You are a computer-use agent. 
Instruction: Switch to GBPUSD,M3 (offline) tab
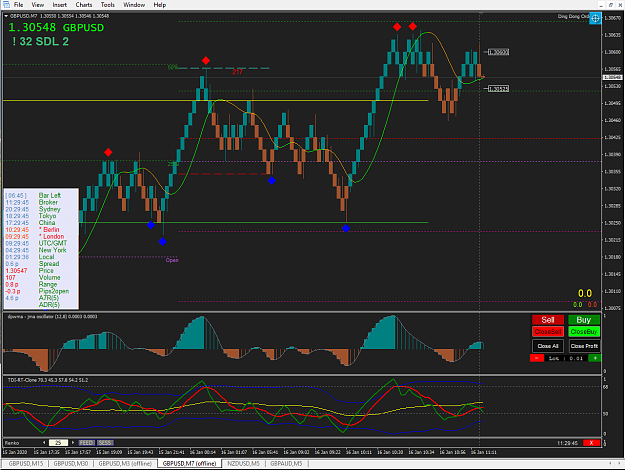(125, 464)
